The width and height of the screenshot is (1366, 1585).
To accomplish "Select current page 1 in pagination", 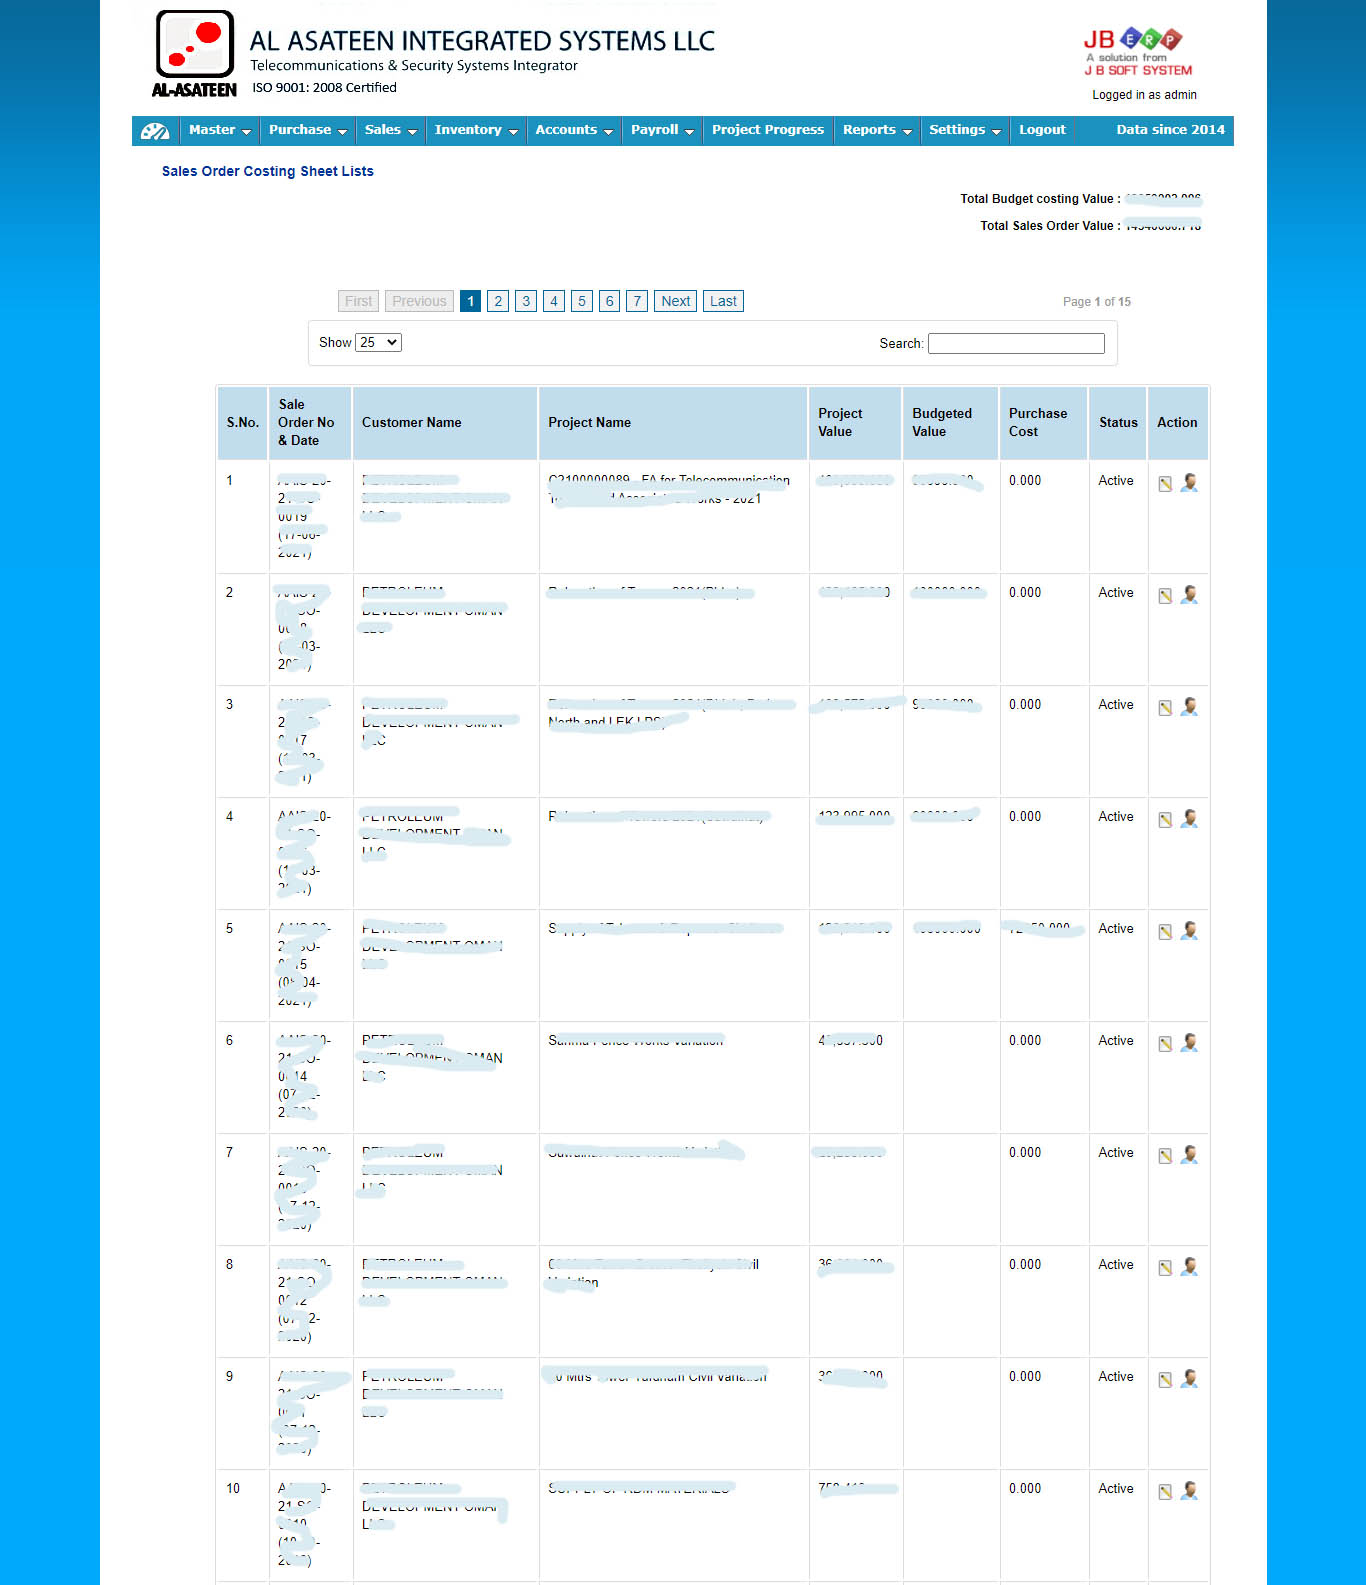I will coord(470,301).
